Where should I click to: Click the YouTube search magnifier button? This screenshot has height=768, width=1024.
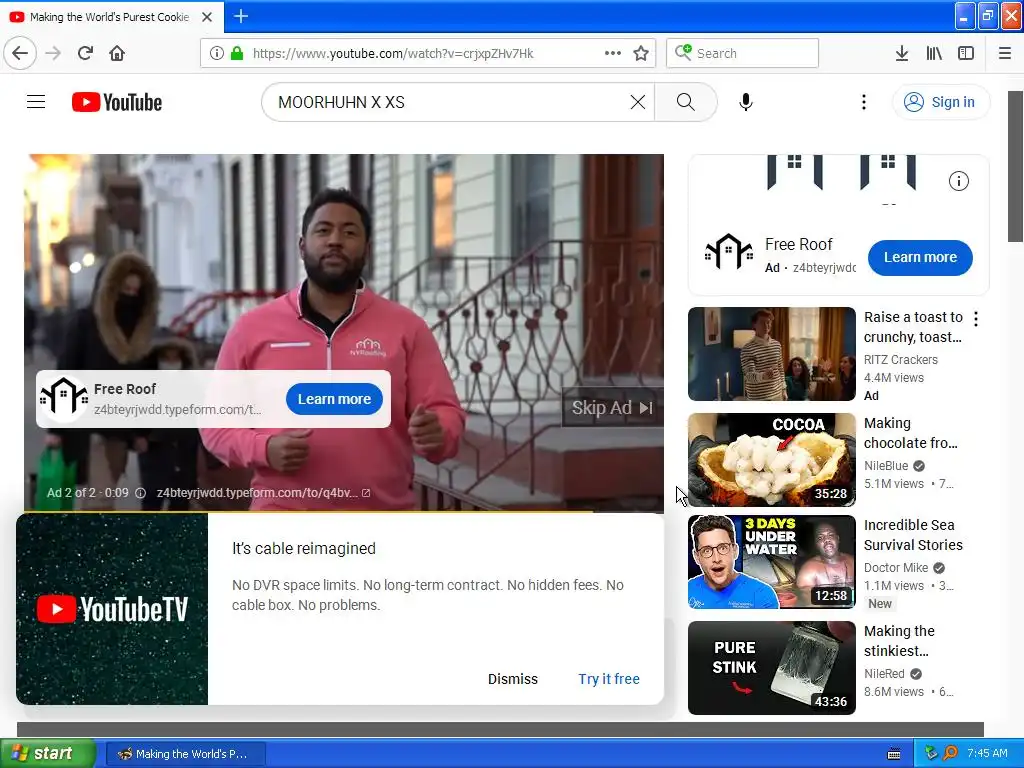pos(686,102)
